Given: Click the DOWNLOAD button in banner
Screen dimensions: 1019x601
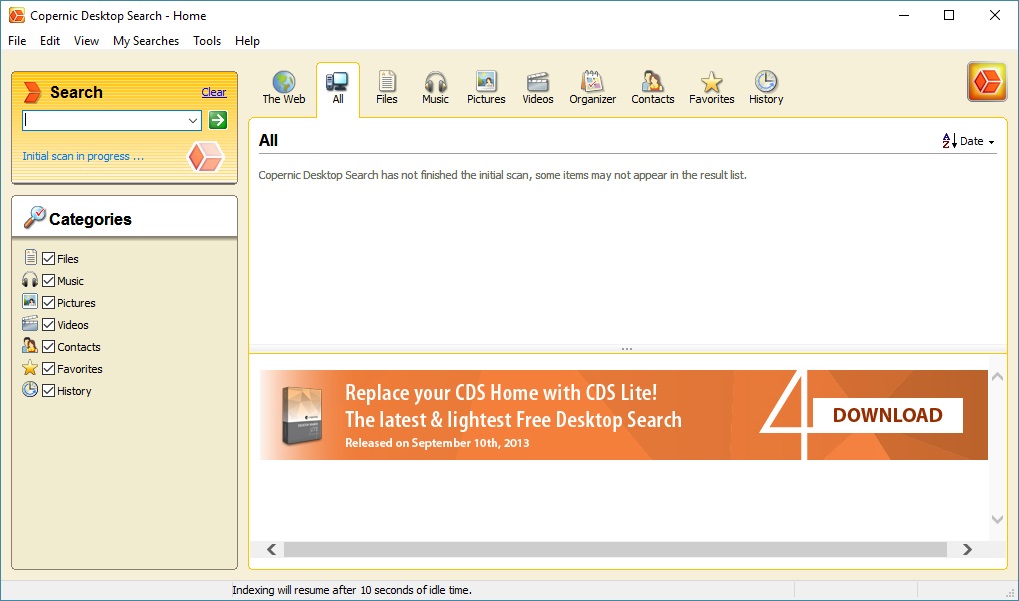Looking at the screenshot, I should click(887, 415).
